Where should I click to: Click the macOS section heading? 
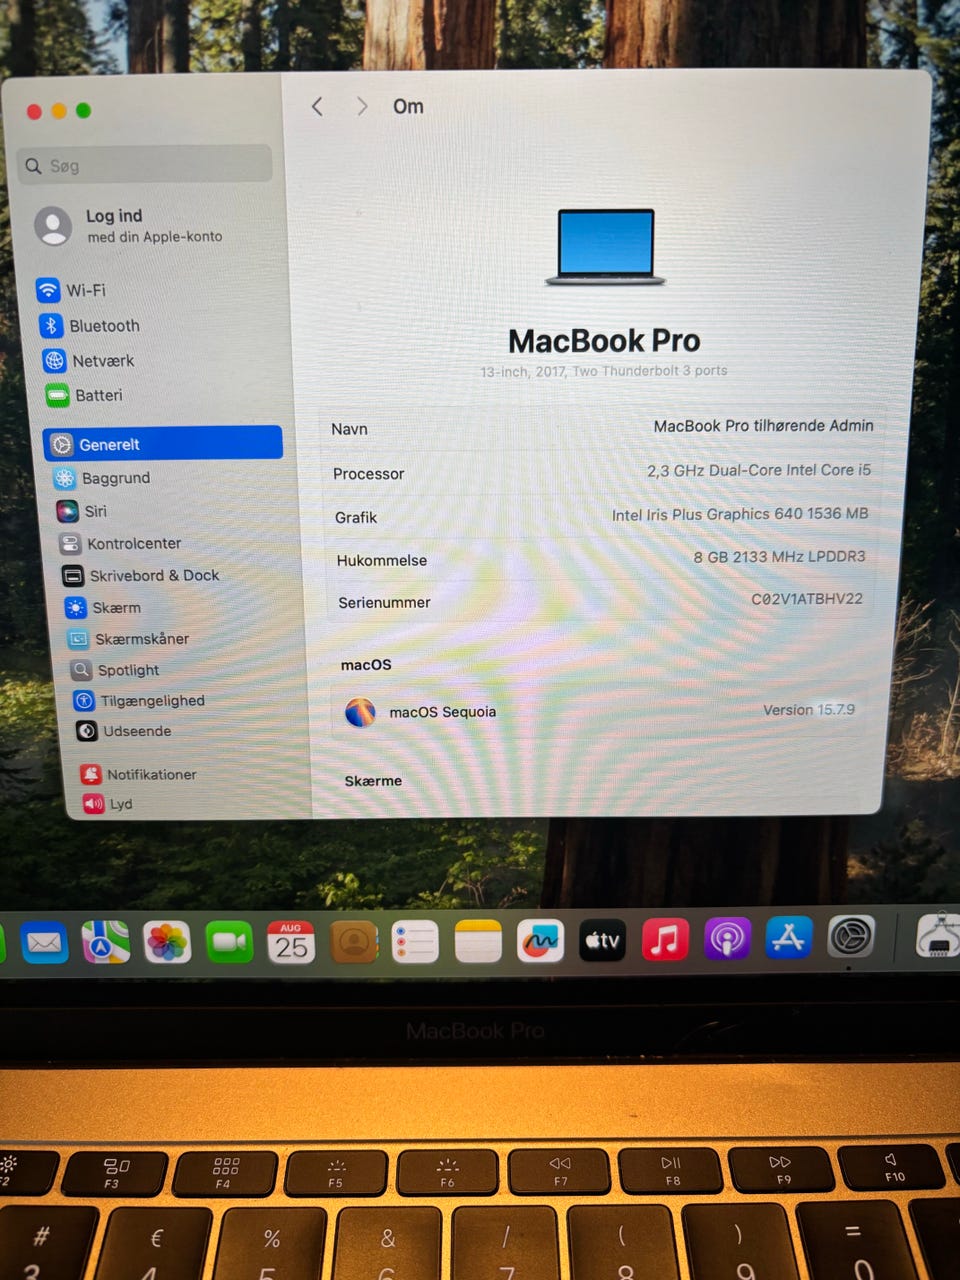[x=366, y=664]
